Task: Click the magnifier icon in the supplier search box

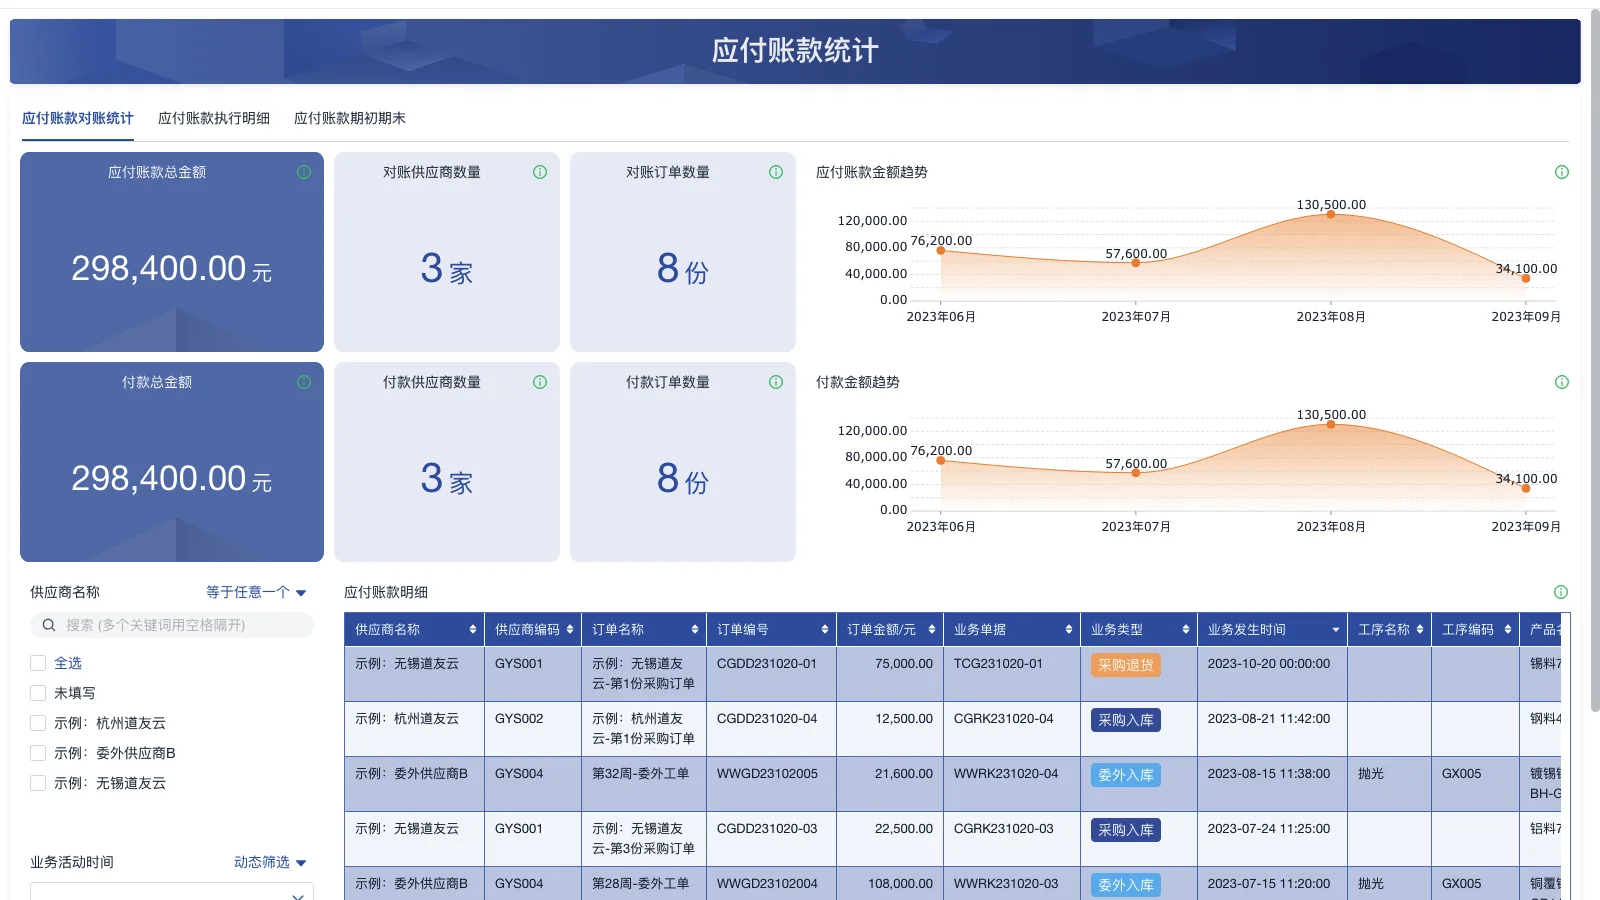Action: 48,624
